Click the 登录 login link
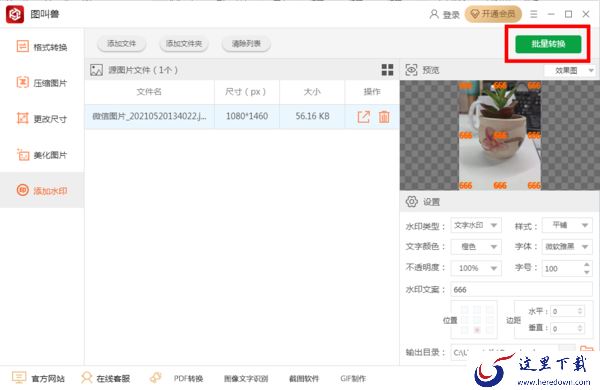This screenshot has width=600, height=390. pos(451,15)
